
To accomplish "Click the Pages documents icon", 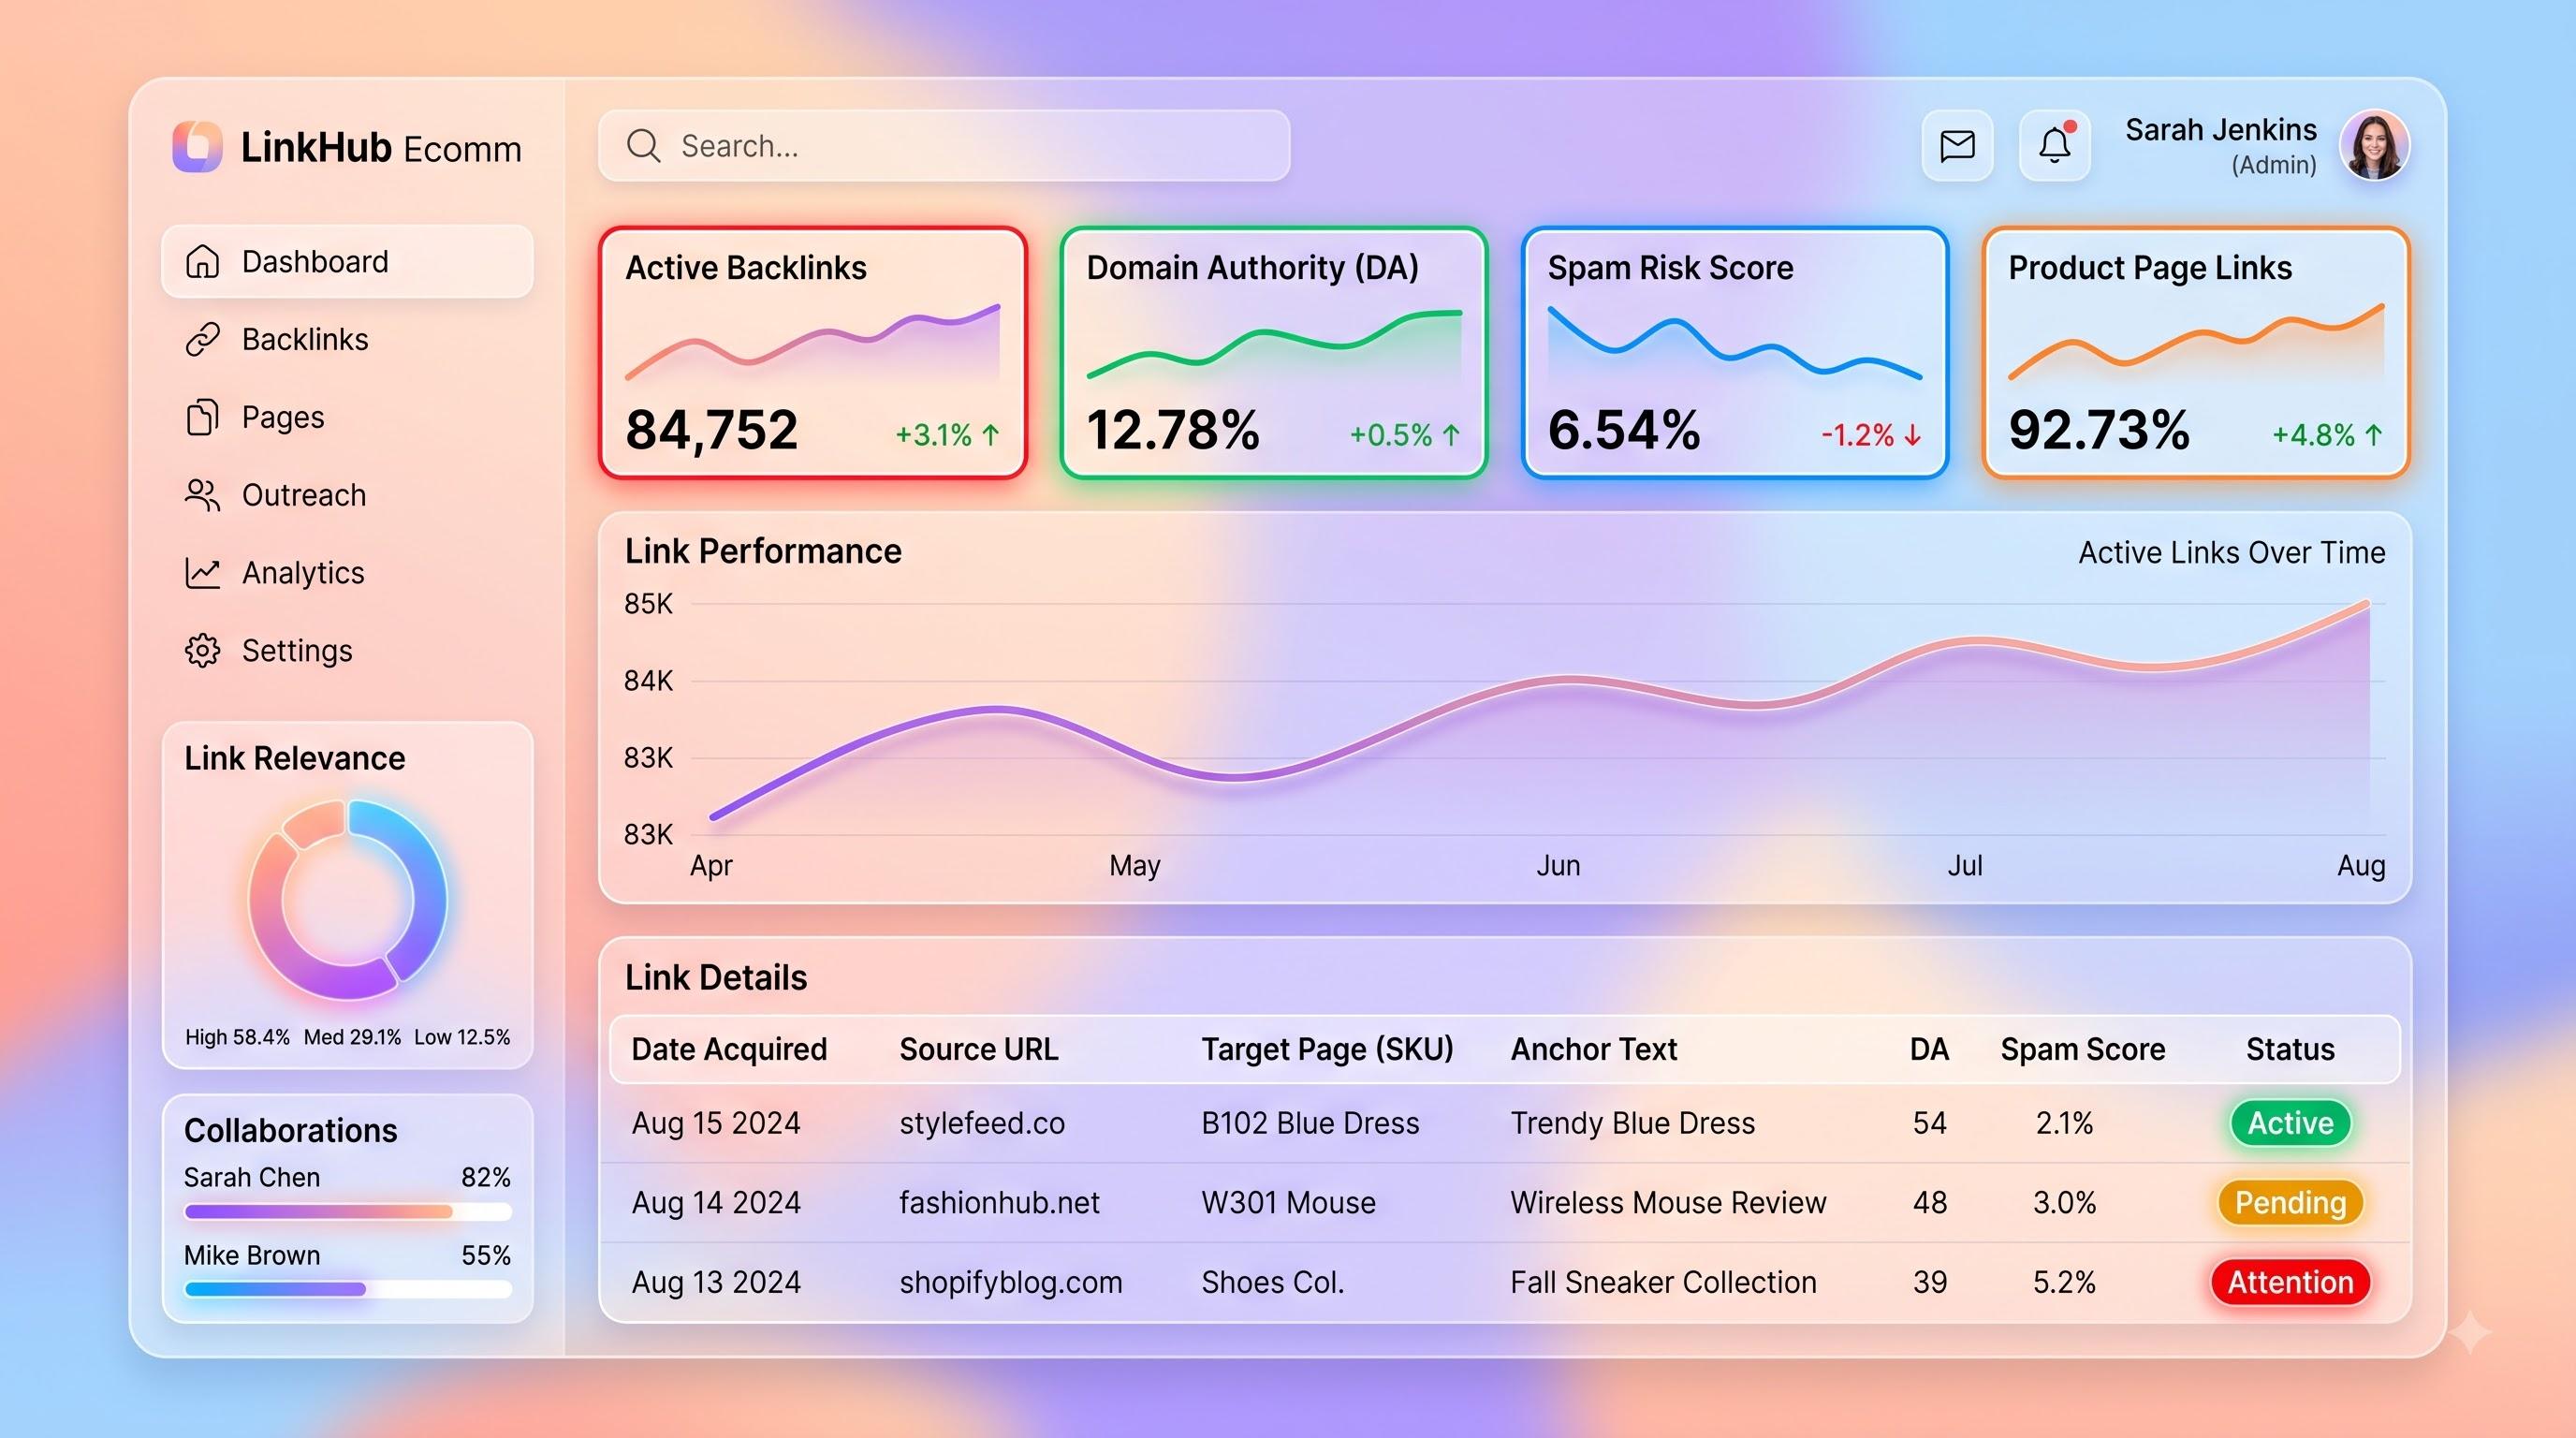I will [x=202, y=417].
